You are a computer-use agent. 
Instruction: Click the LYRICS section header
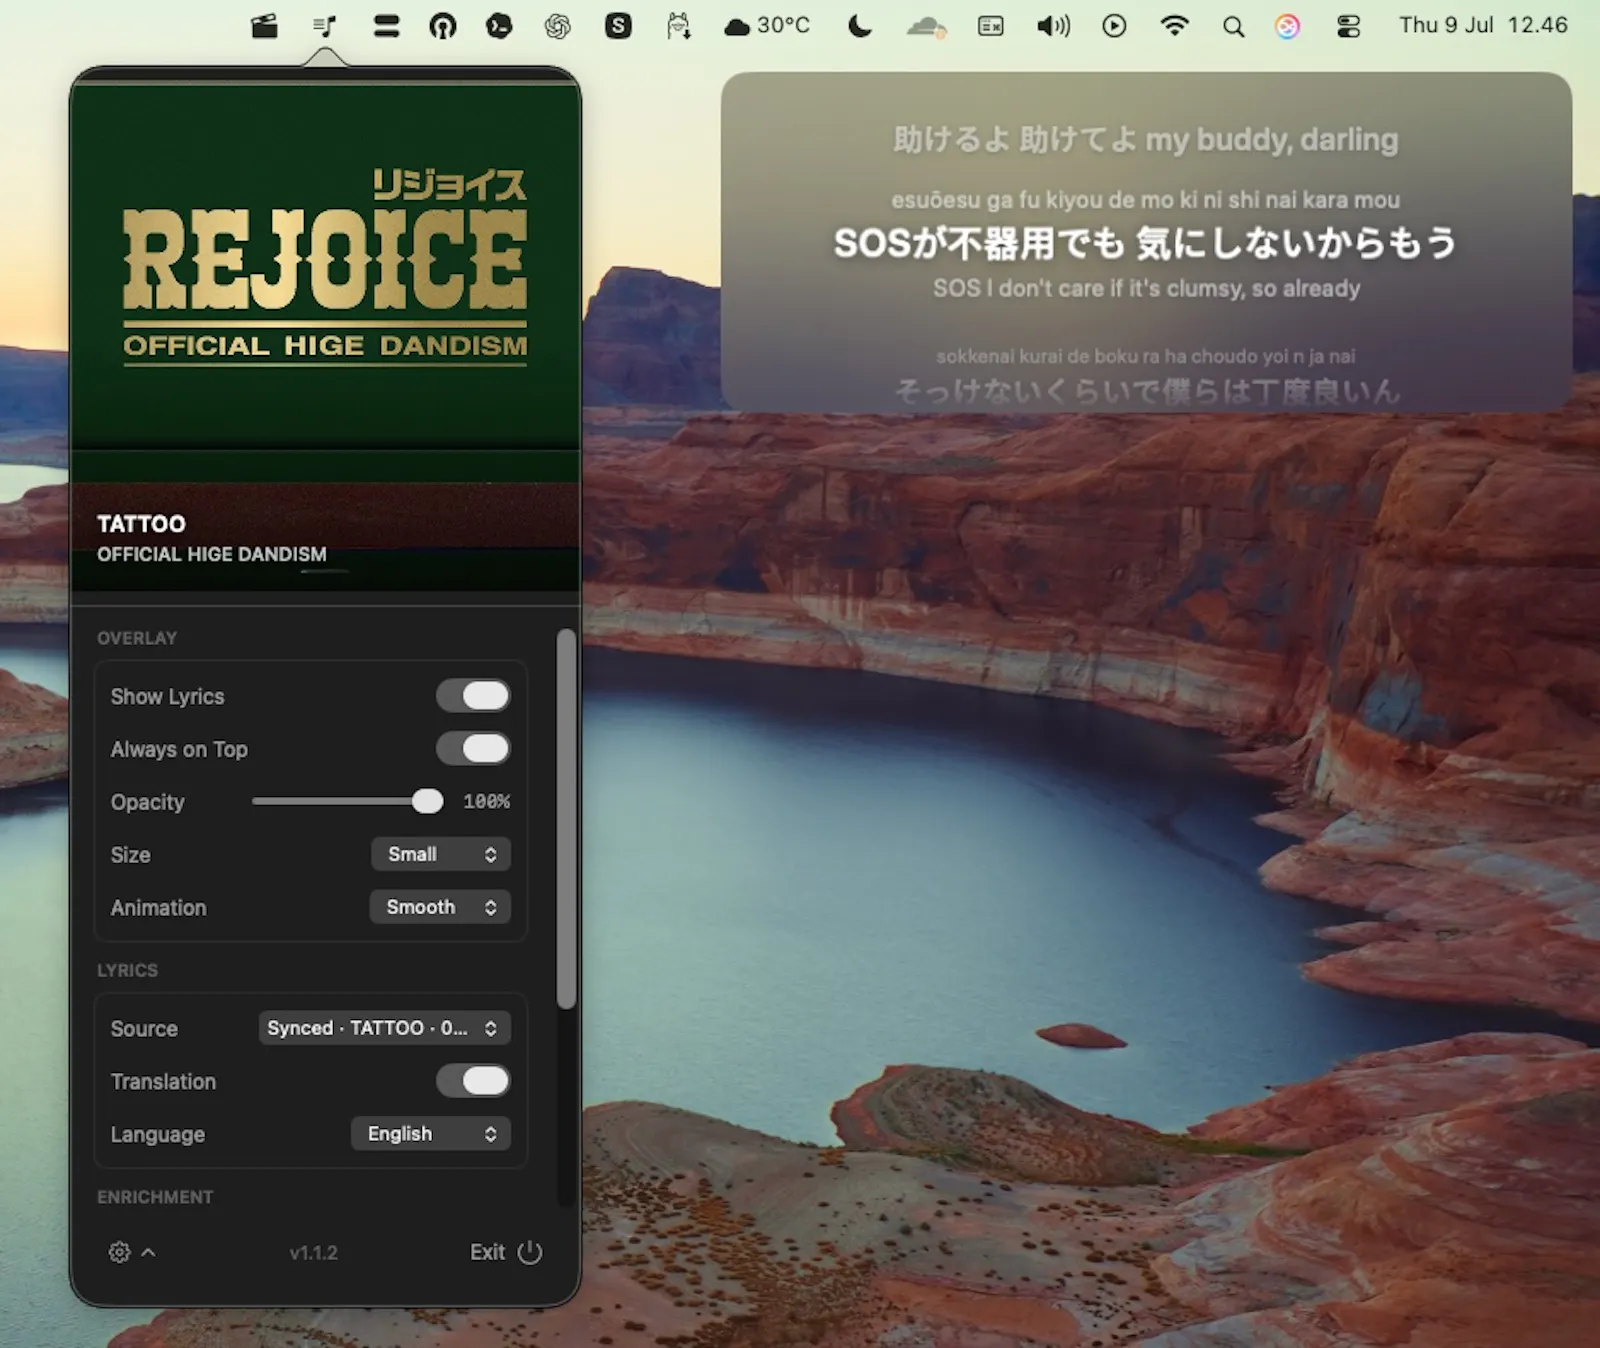click(x=127, y=970)
